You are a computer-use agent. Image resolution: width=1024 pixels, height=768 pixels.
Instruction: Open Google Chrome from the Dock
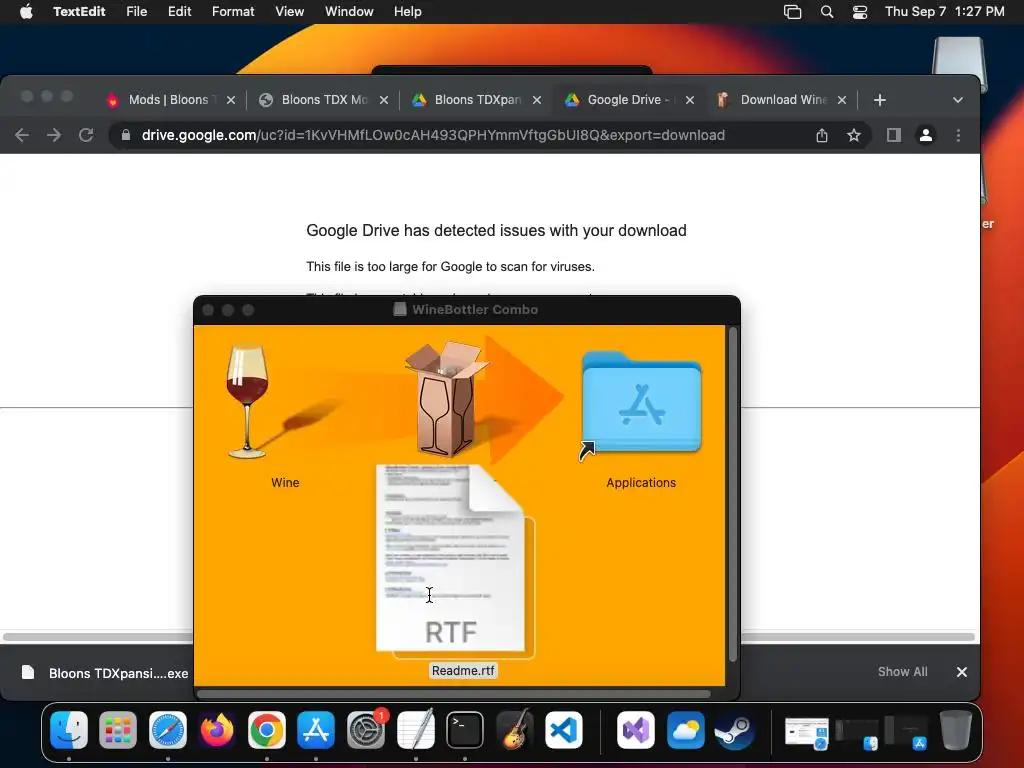pyautogui.click(x=266, y=730)
